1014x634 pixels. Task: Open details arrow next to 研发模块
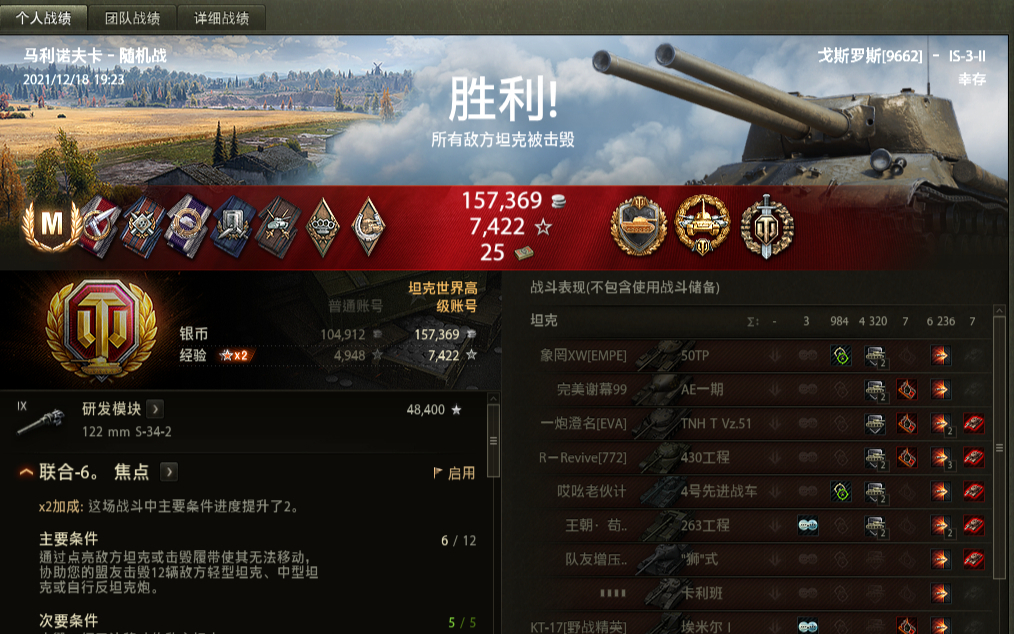(x=155, y=409)
